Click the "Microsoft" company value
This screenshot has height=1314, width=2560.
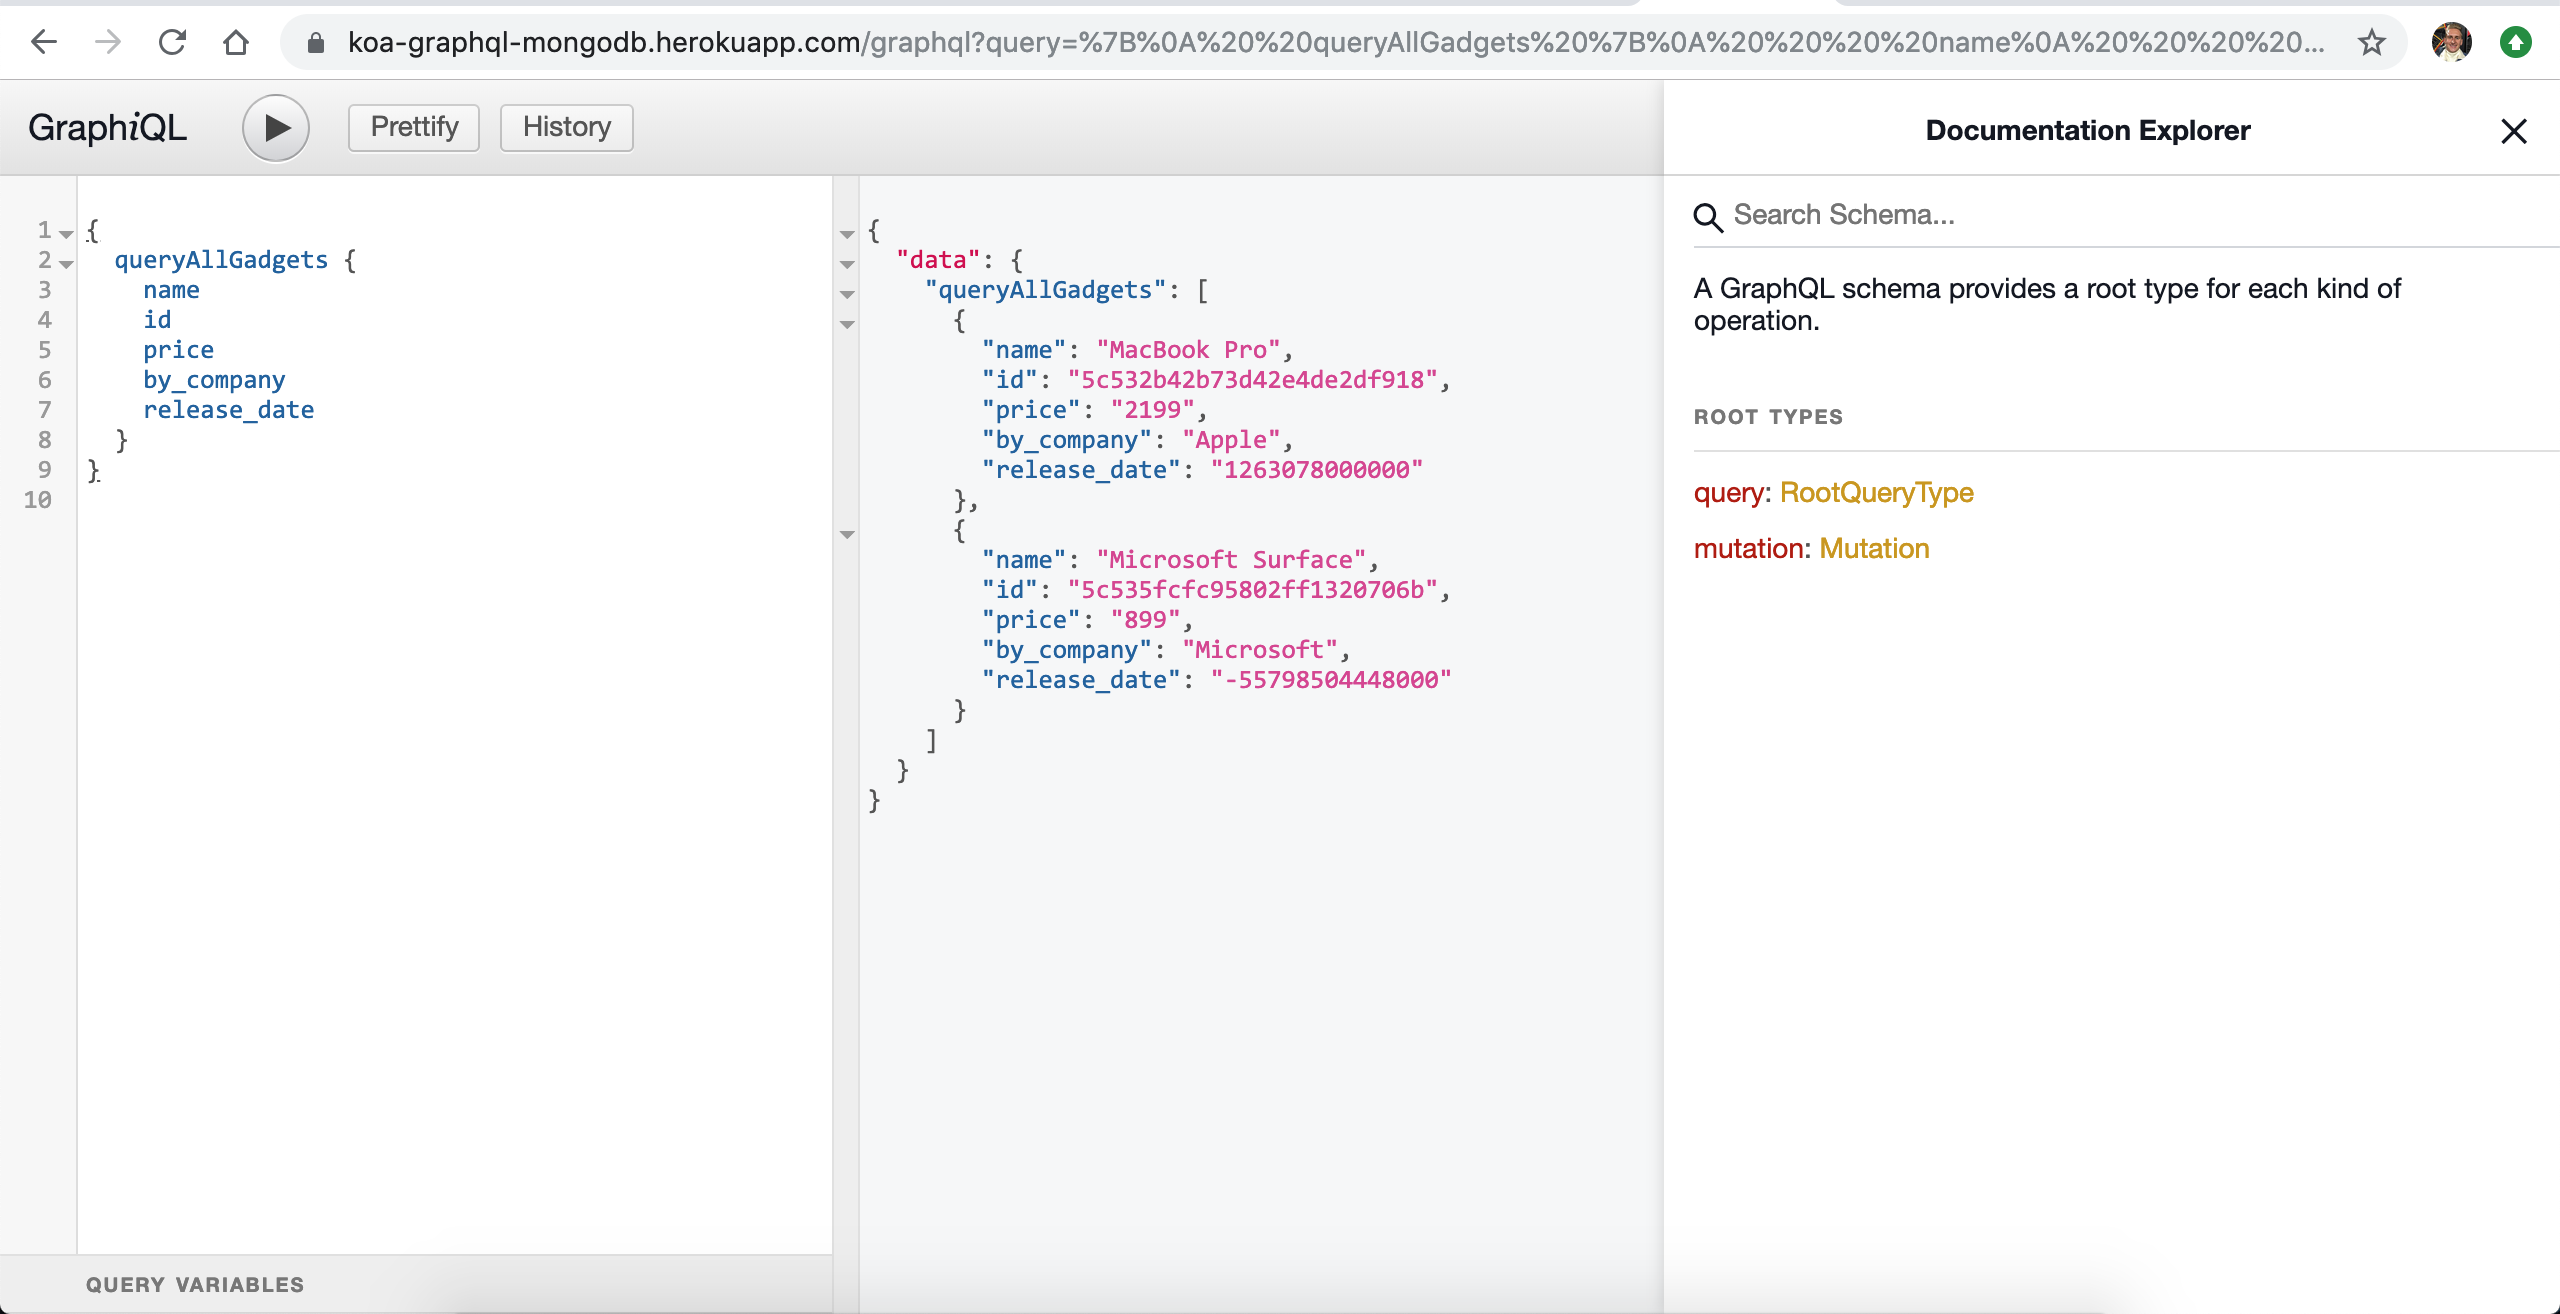point(1259,650)
